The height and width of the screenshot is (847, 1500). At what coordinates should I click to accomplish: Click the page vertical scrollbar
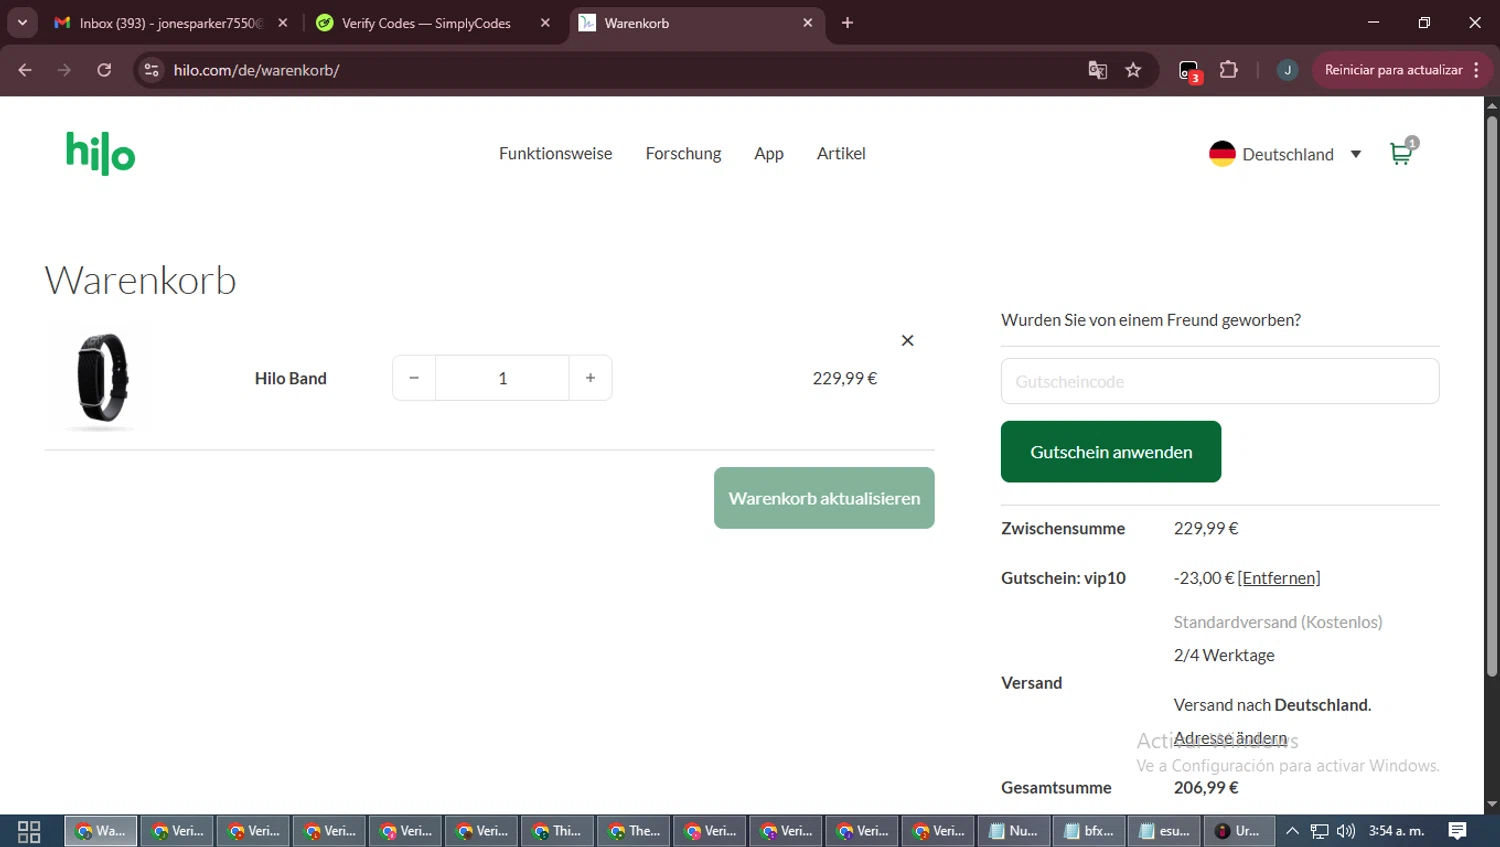click(x=1492, y=395)
